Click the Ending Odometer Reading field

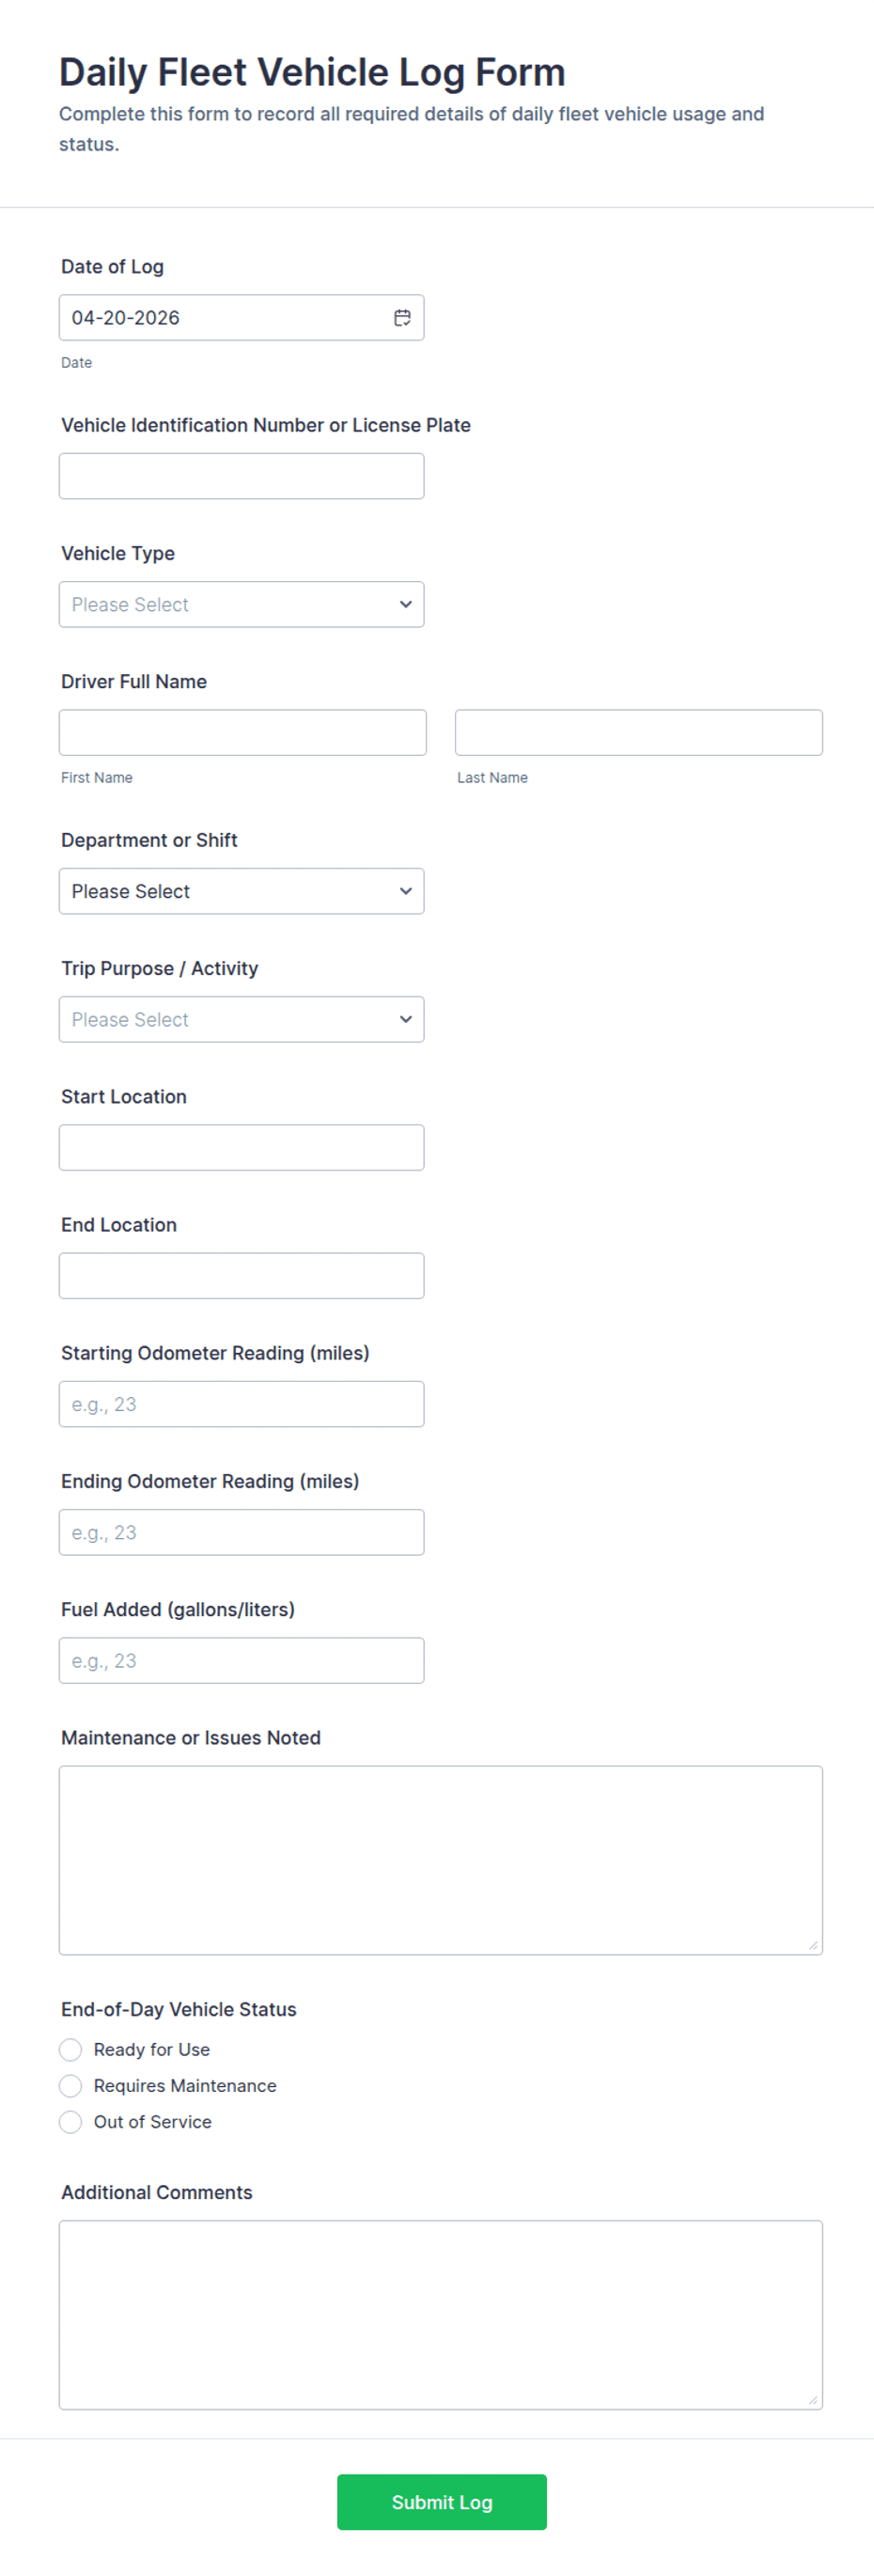point(241,1532)
